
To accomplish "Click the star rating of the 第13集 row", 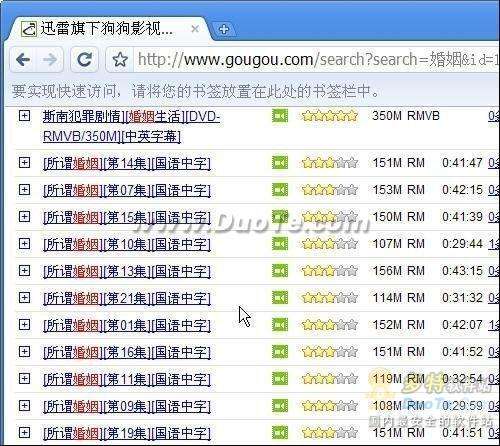I will (330, 271).
